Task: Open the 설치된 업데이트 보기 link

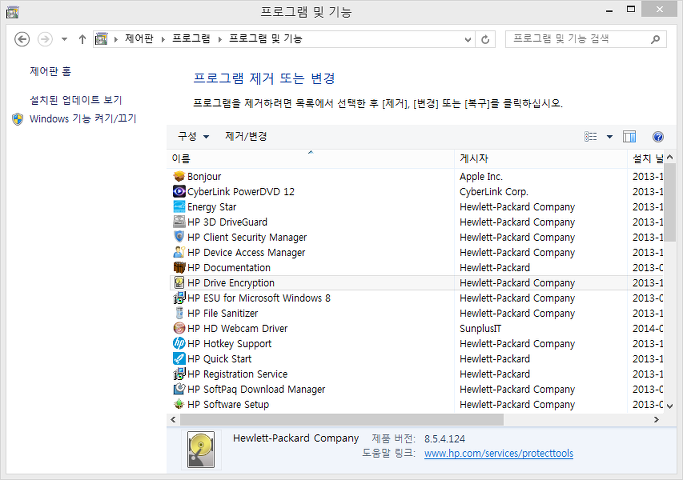Action: [76, 100]
